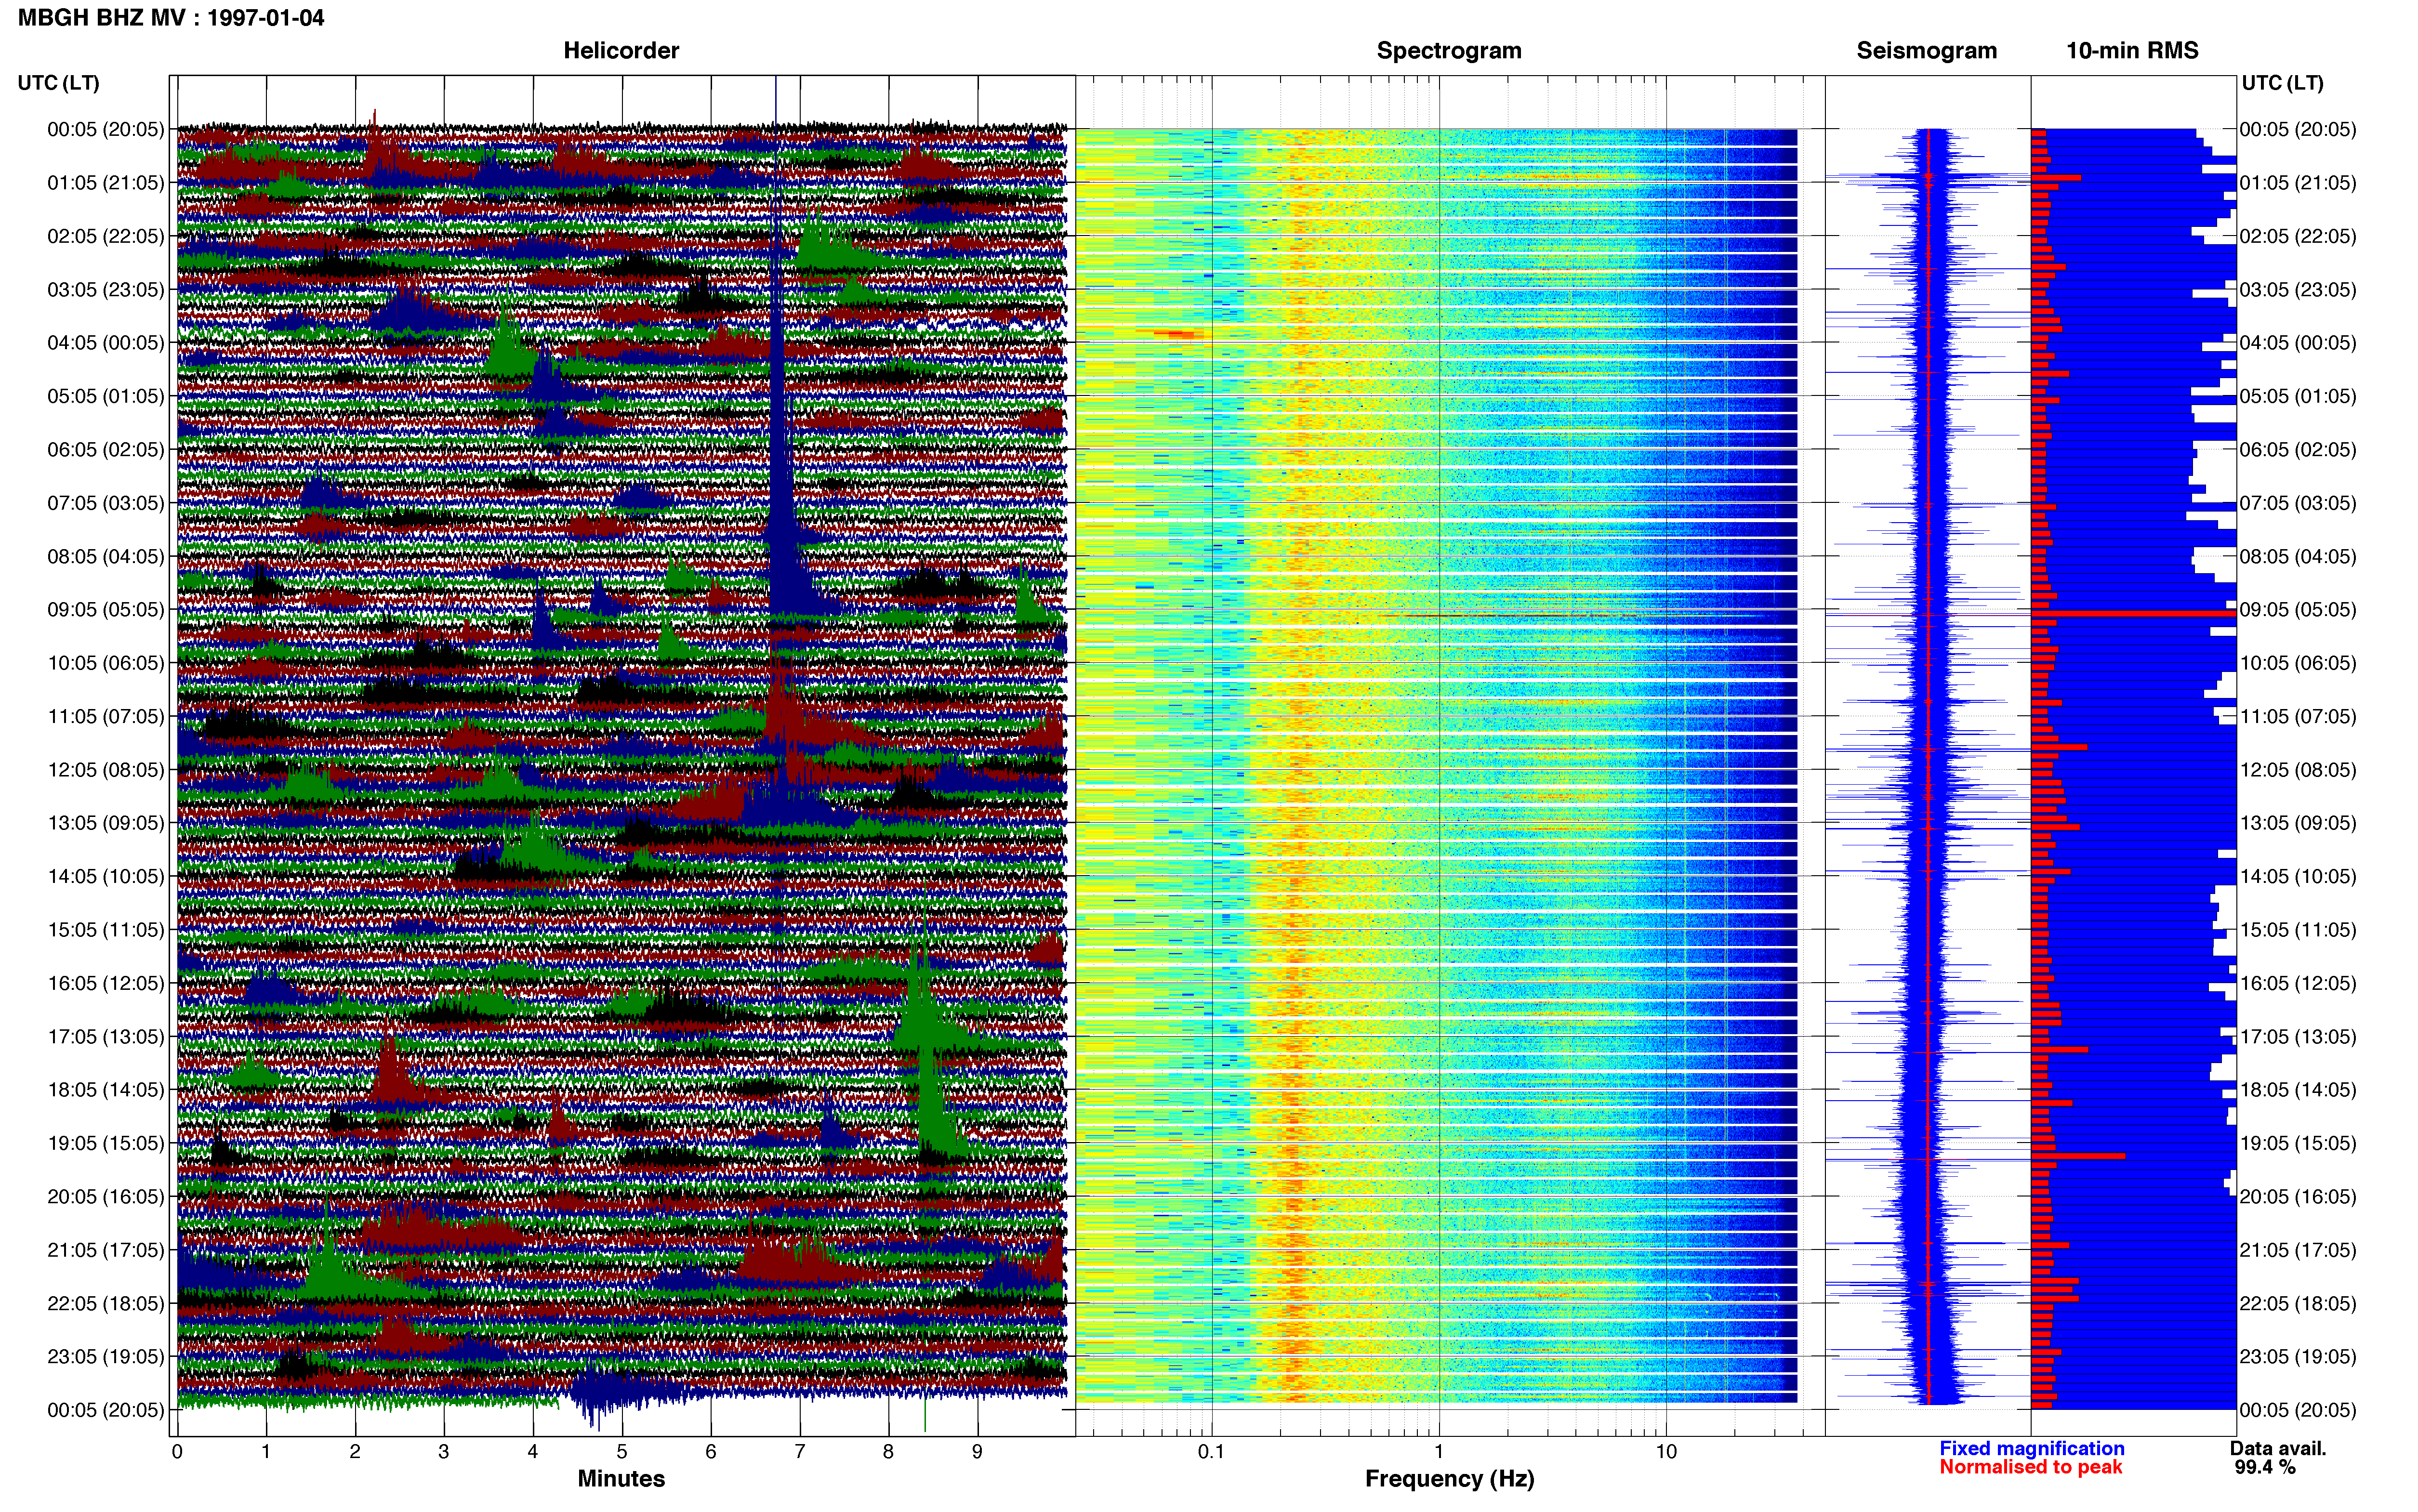This screenshot has height=1512, width=2418.
Task: Click the 'Data avail.' label
Action: pyautogui.click(x=2278, y=1448)
